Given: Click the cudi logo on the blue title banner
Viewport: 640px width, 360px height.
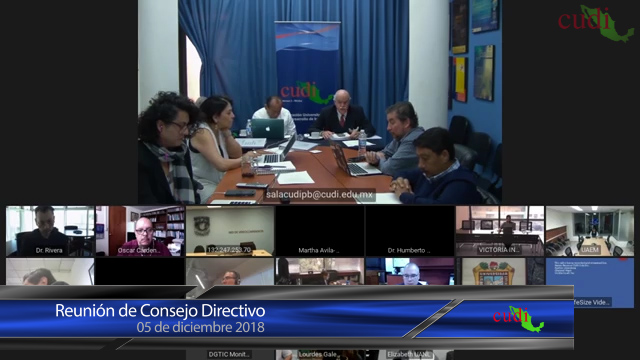Looking at the screenshot, I should click(x=518, y=319).
